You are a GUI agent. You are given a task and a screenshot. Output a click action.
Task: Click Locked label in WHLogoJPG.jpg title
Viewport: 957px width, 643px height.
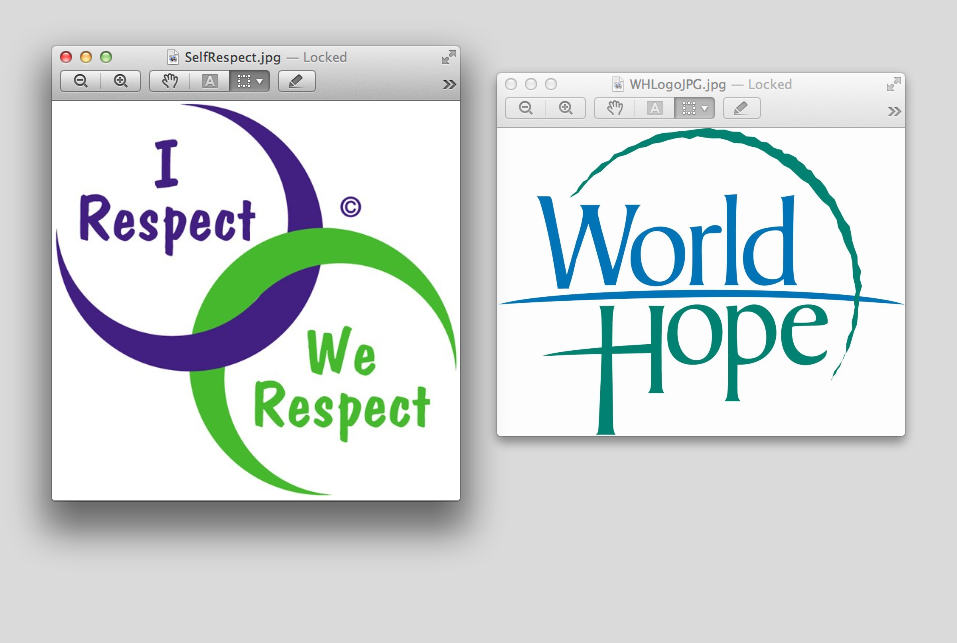click(x=770, y=84)
